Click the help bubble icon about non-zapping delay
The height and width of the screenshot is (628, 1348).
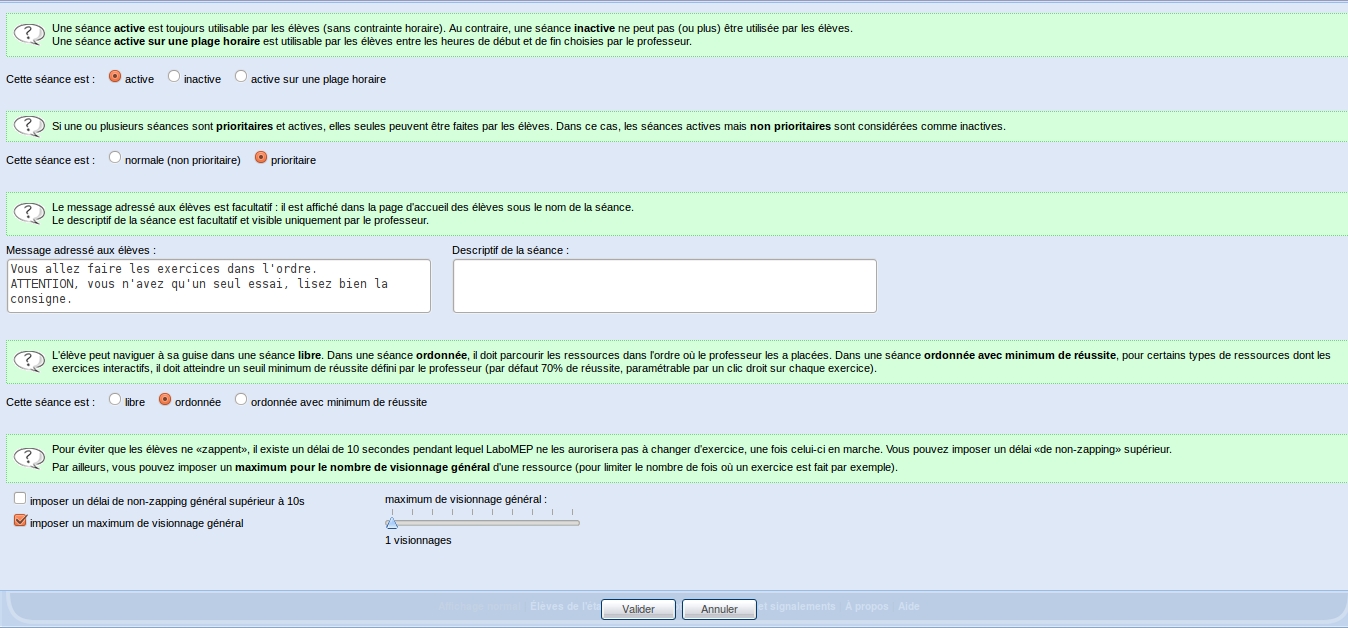coord(28,458)
